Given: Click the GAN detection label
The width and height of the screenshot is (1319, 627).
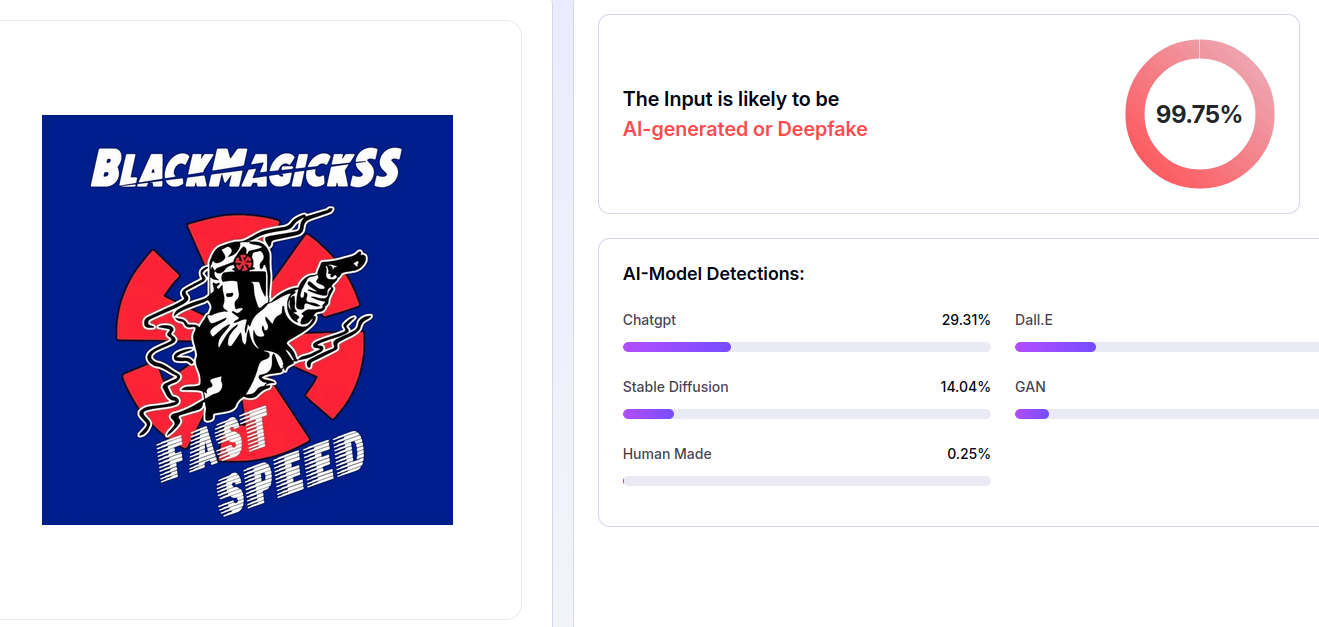Looking at the screenshot, I should click(1030, 387).
